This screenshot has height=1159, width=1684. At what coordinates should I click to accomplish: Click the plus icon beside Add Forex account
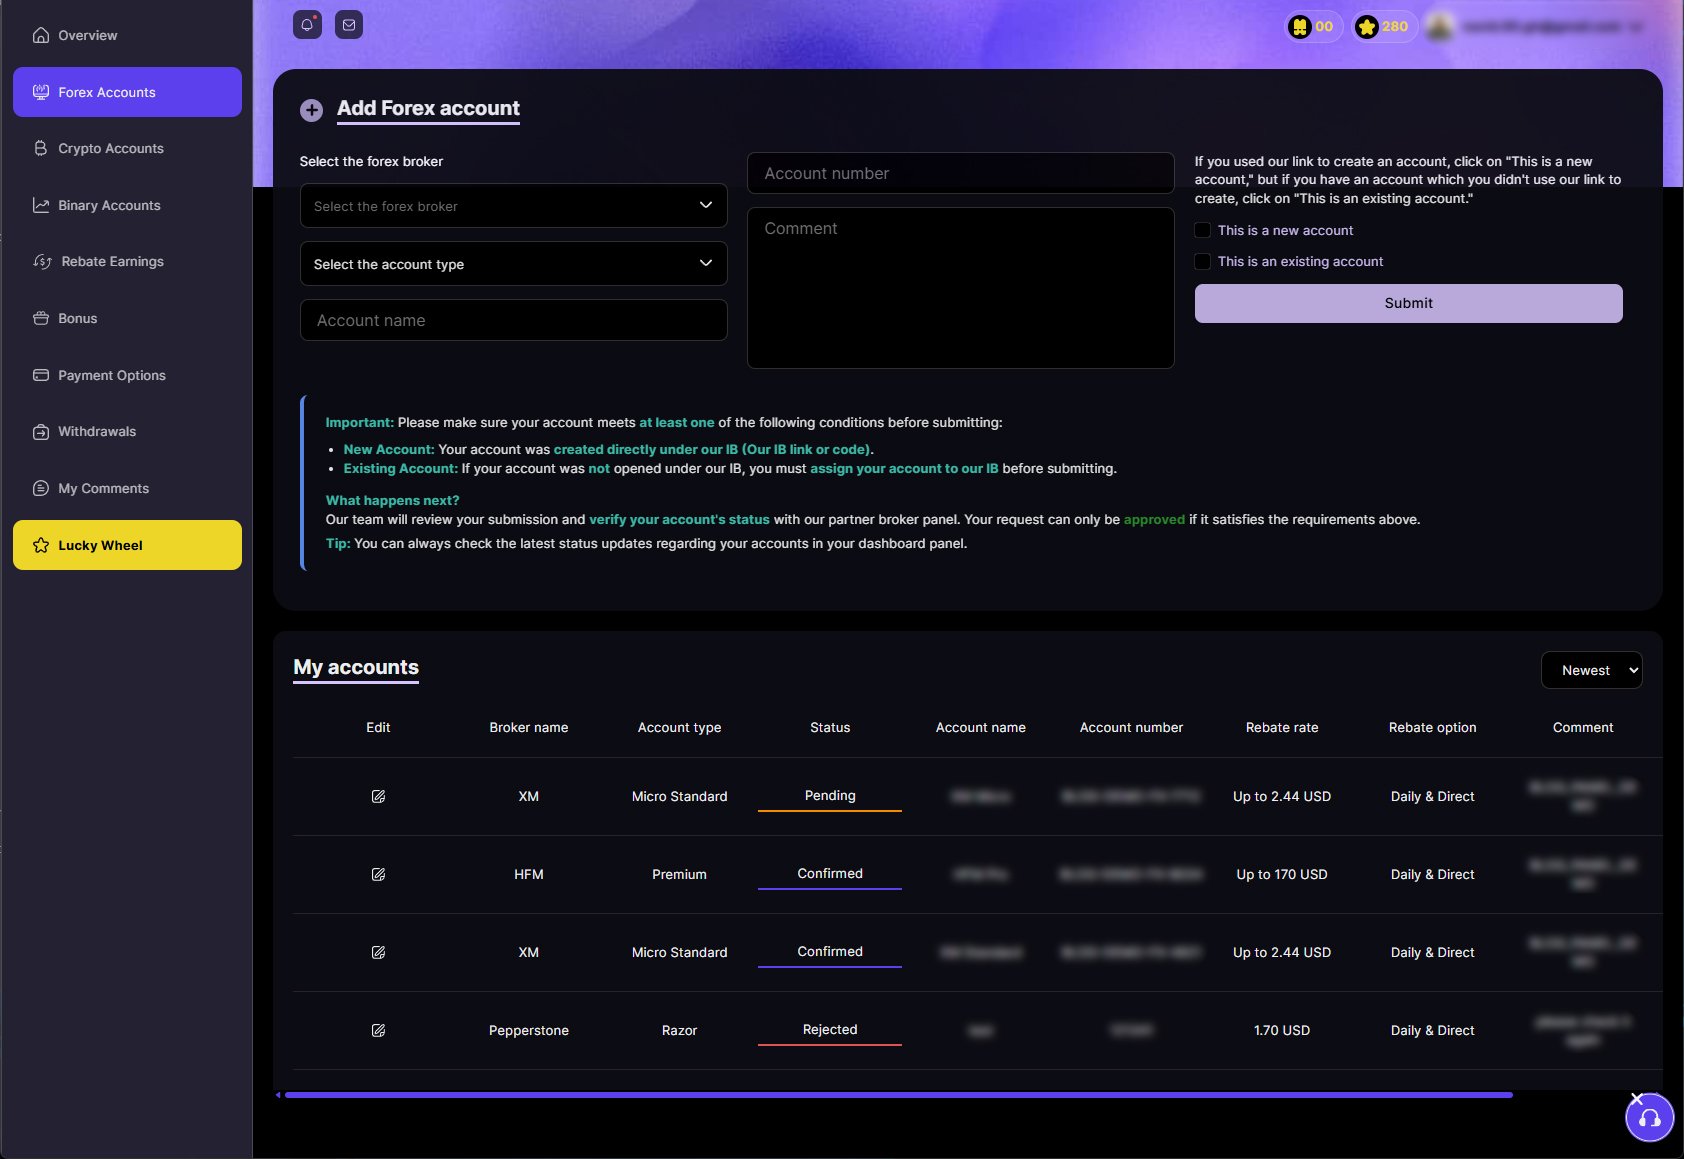coord(311,110)
